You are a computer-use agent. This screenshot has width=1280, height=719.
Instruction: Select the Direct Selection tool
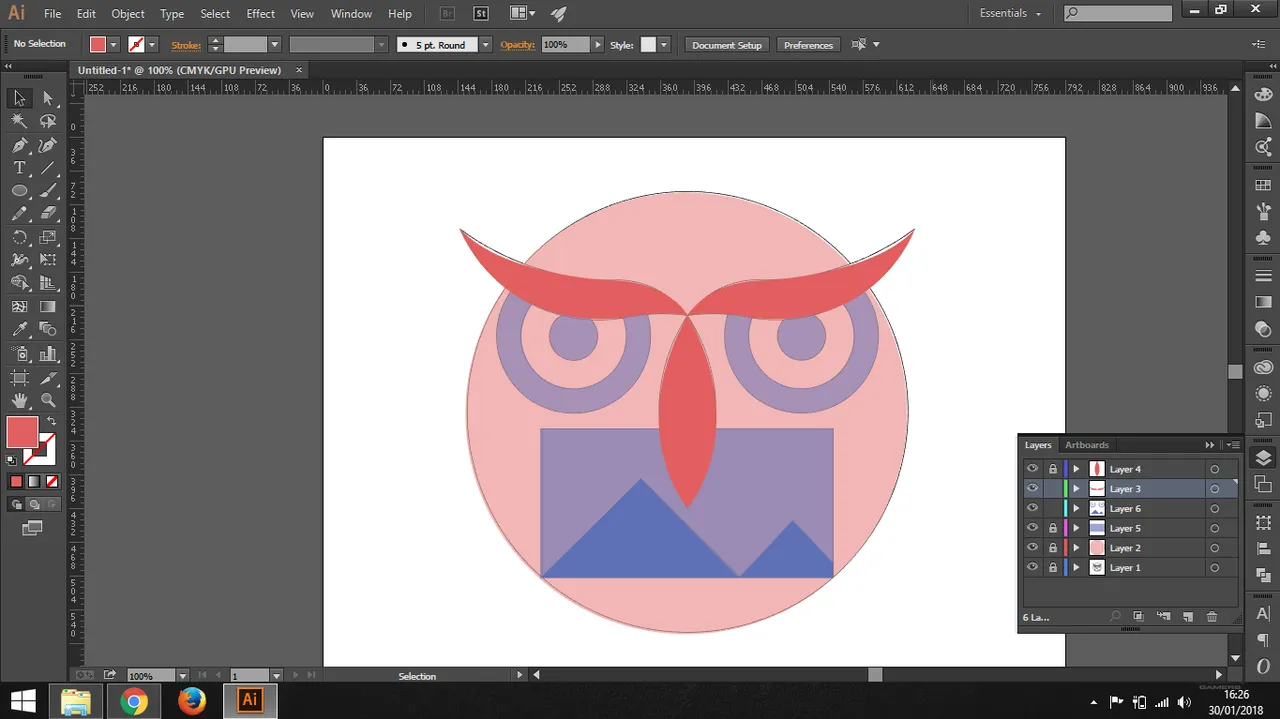tap(47, 98)
